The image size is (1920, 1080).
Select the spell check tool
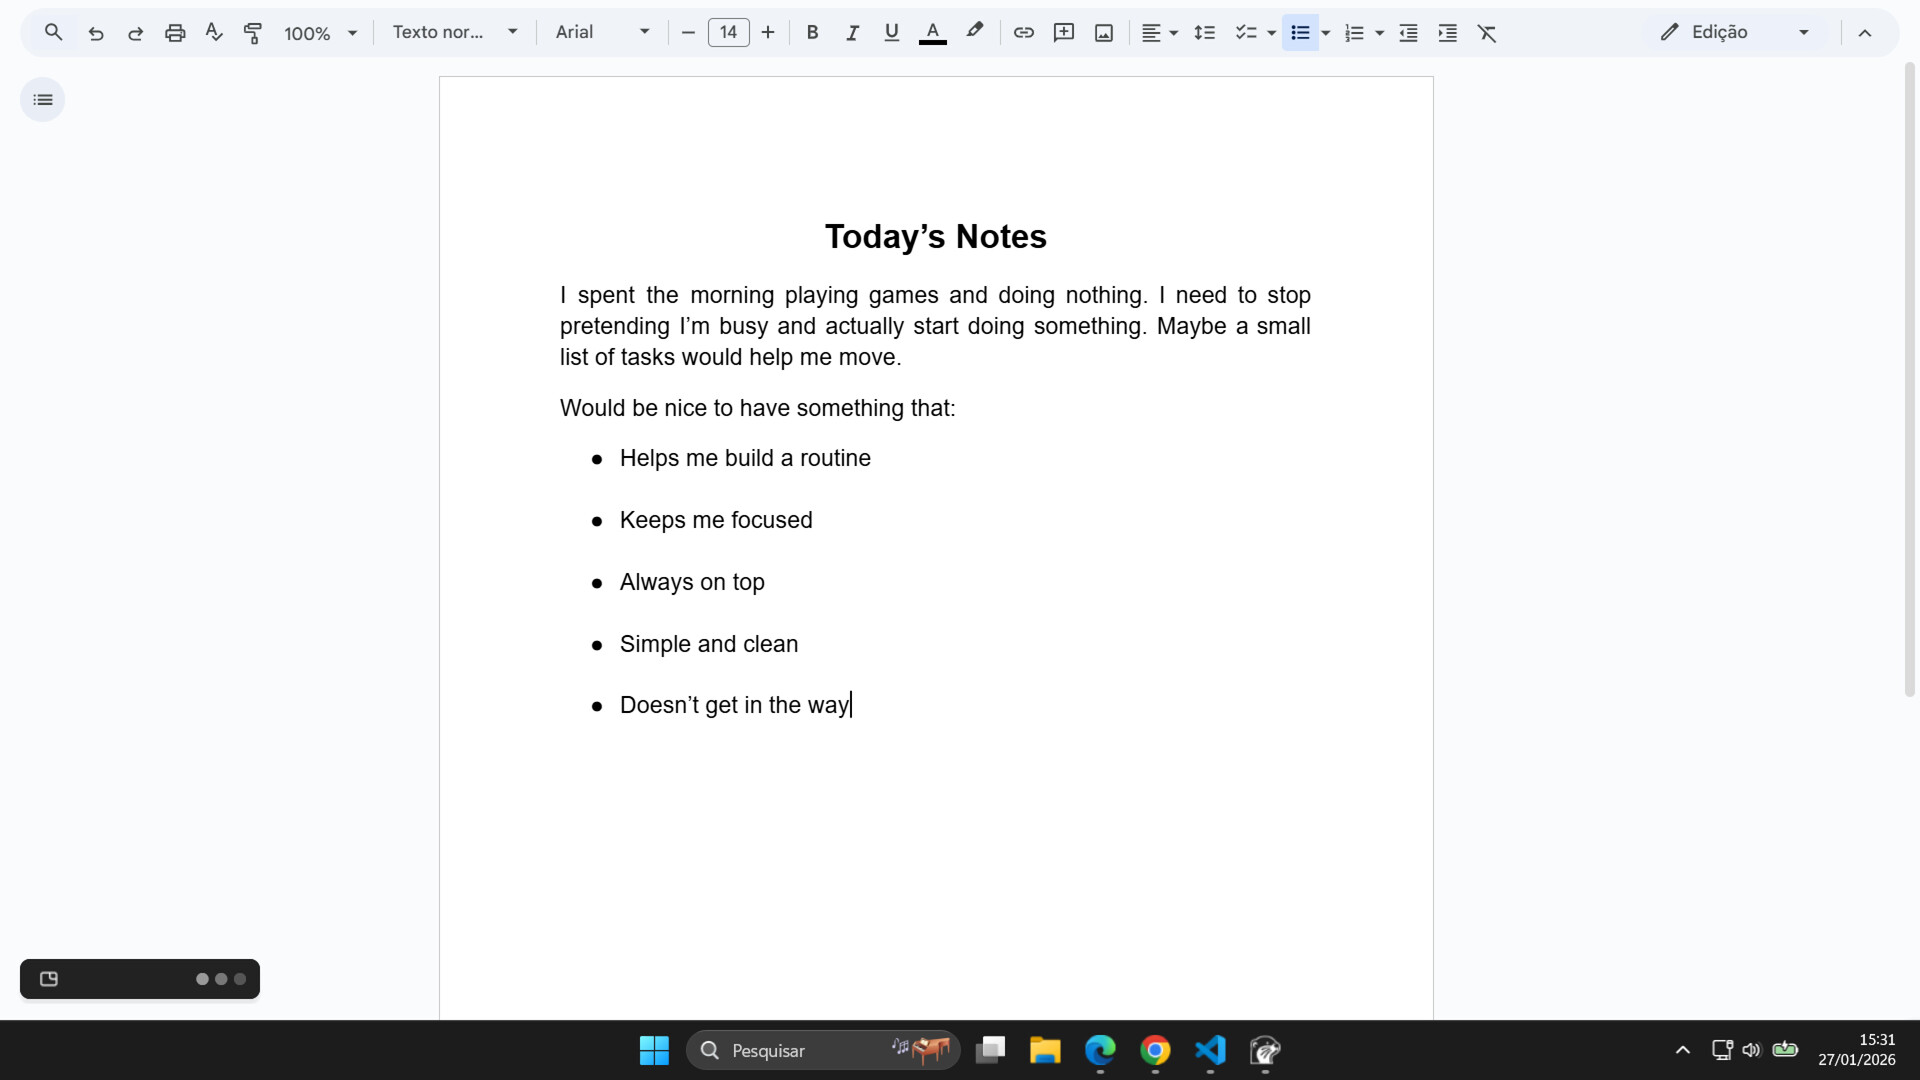click(x=213, y=32)
